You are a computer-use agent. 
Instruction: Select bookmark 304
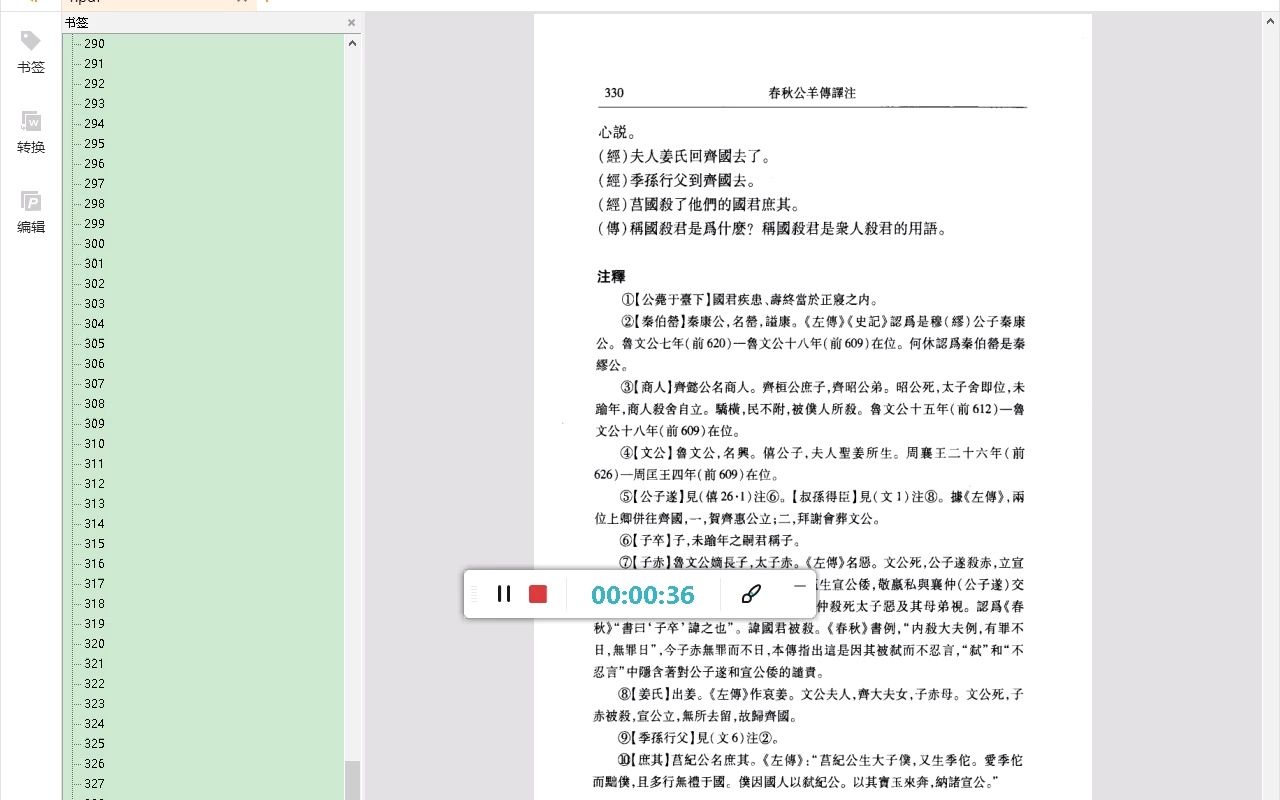point(94,324)
